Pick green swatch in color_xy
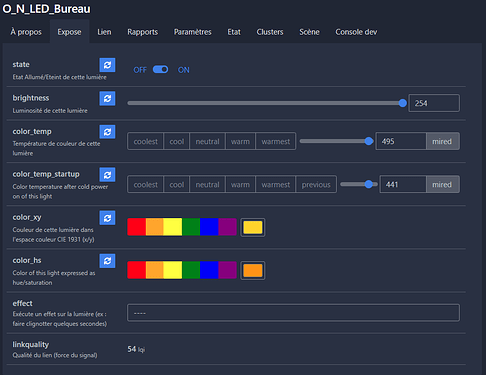486x375 pixels. pos(191,227)
